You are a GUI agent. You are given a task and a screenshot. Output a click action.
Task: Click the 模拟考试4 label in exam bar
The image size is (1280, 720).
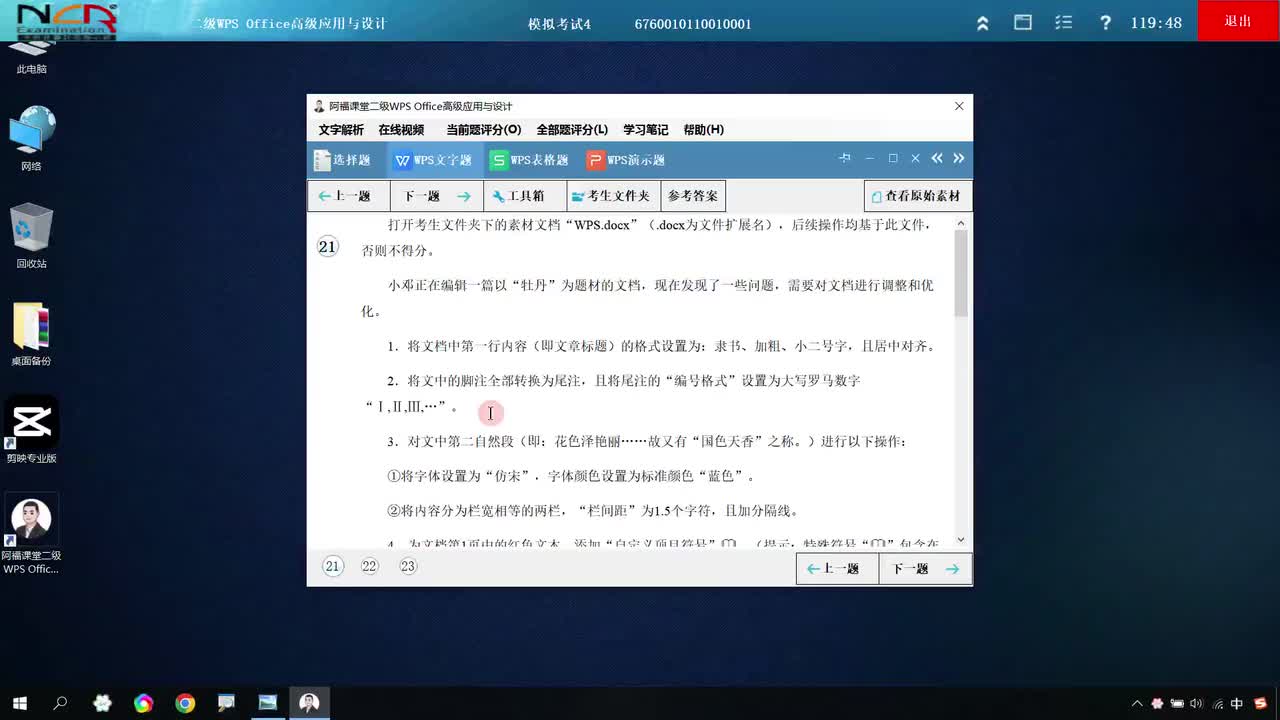[x=560, y=24]
